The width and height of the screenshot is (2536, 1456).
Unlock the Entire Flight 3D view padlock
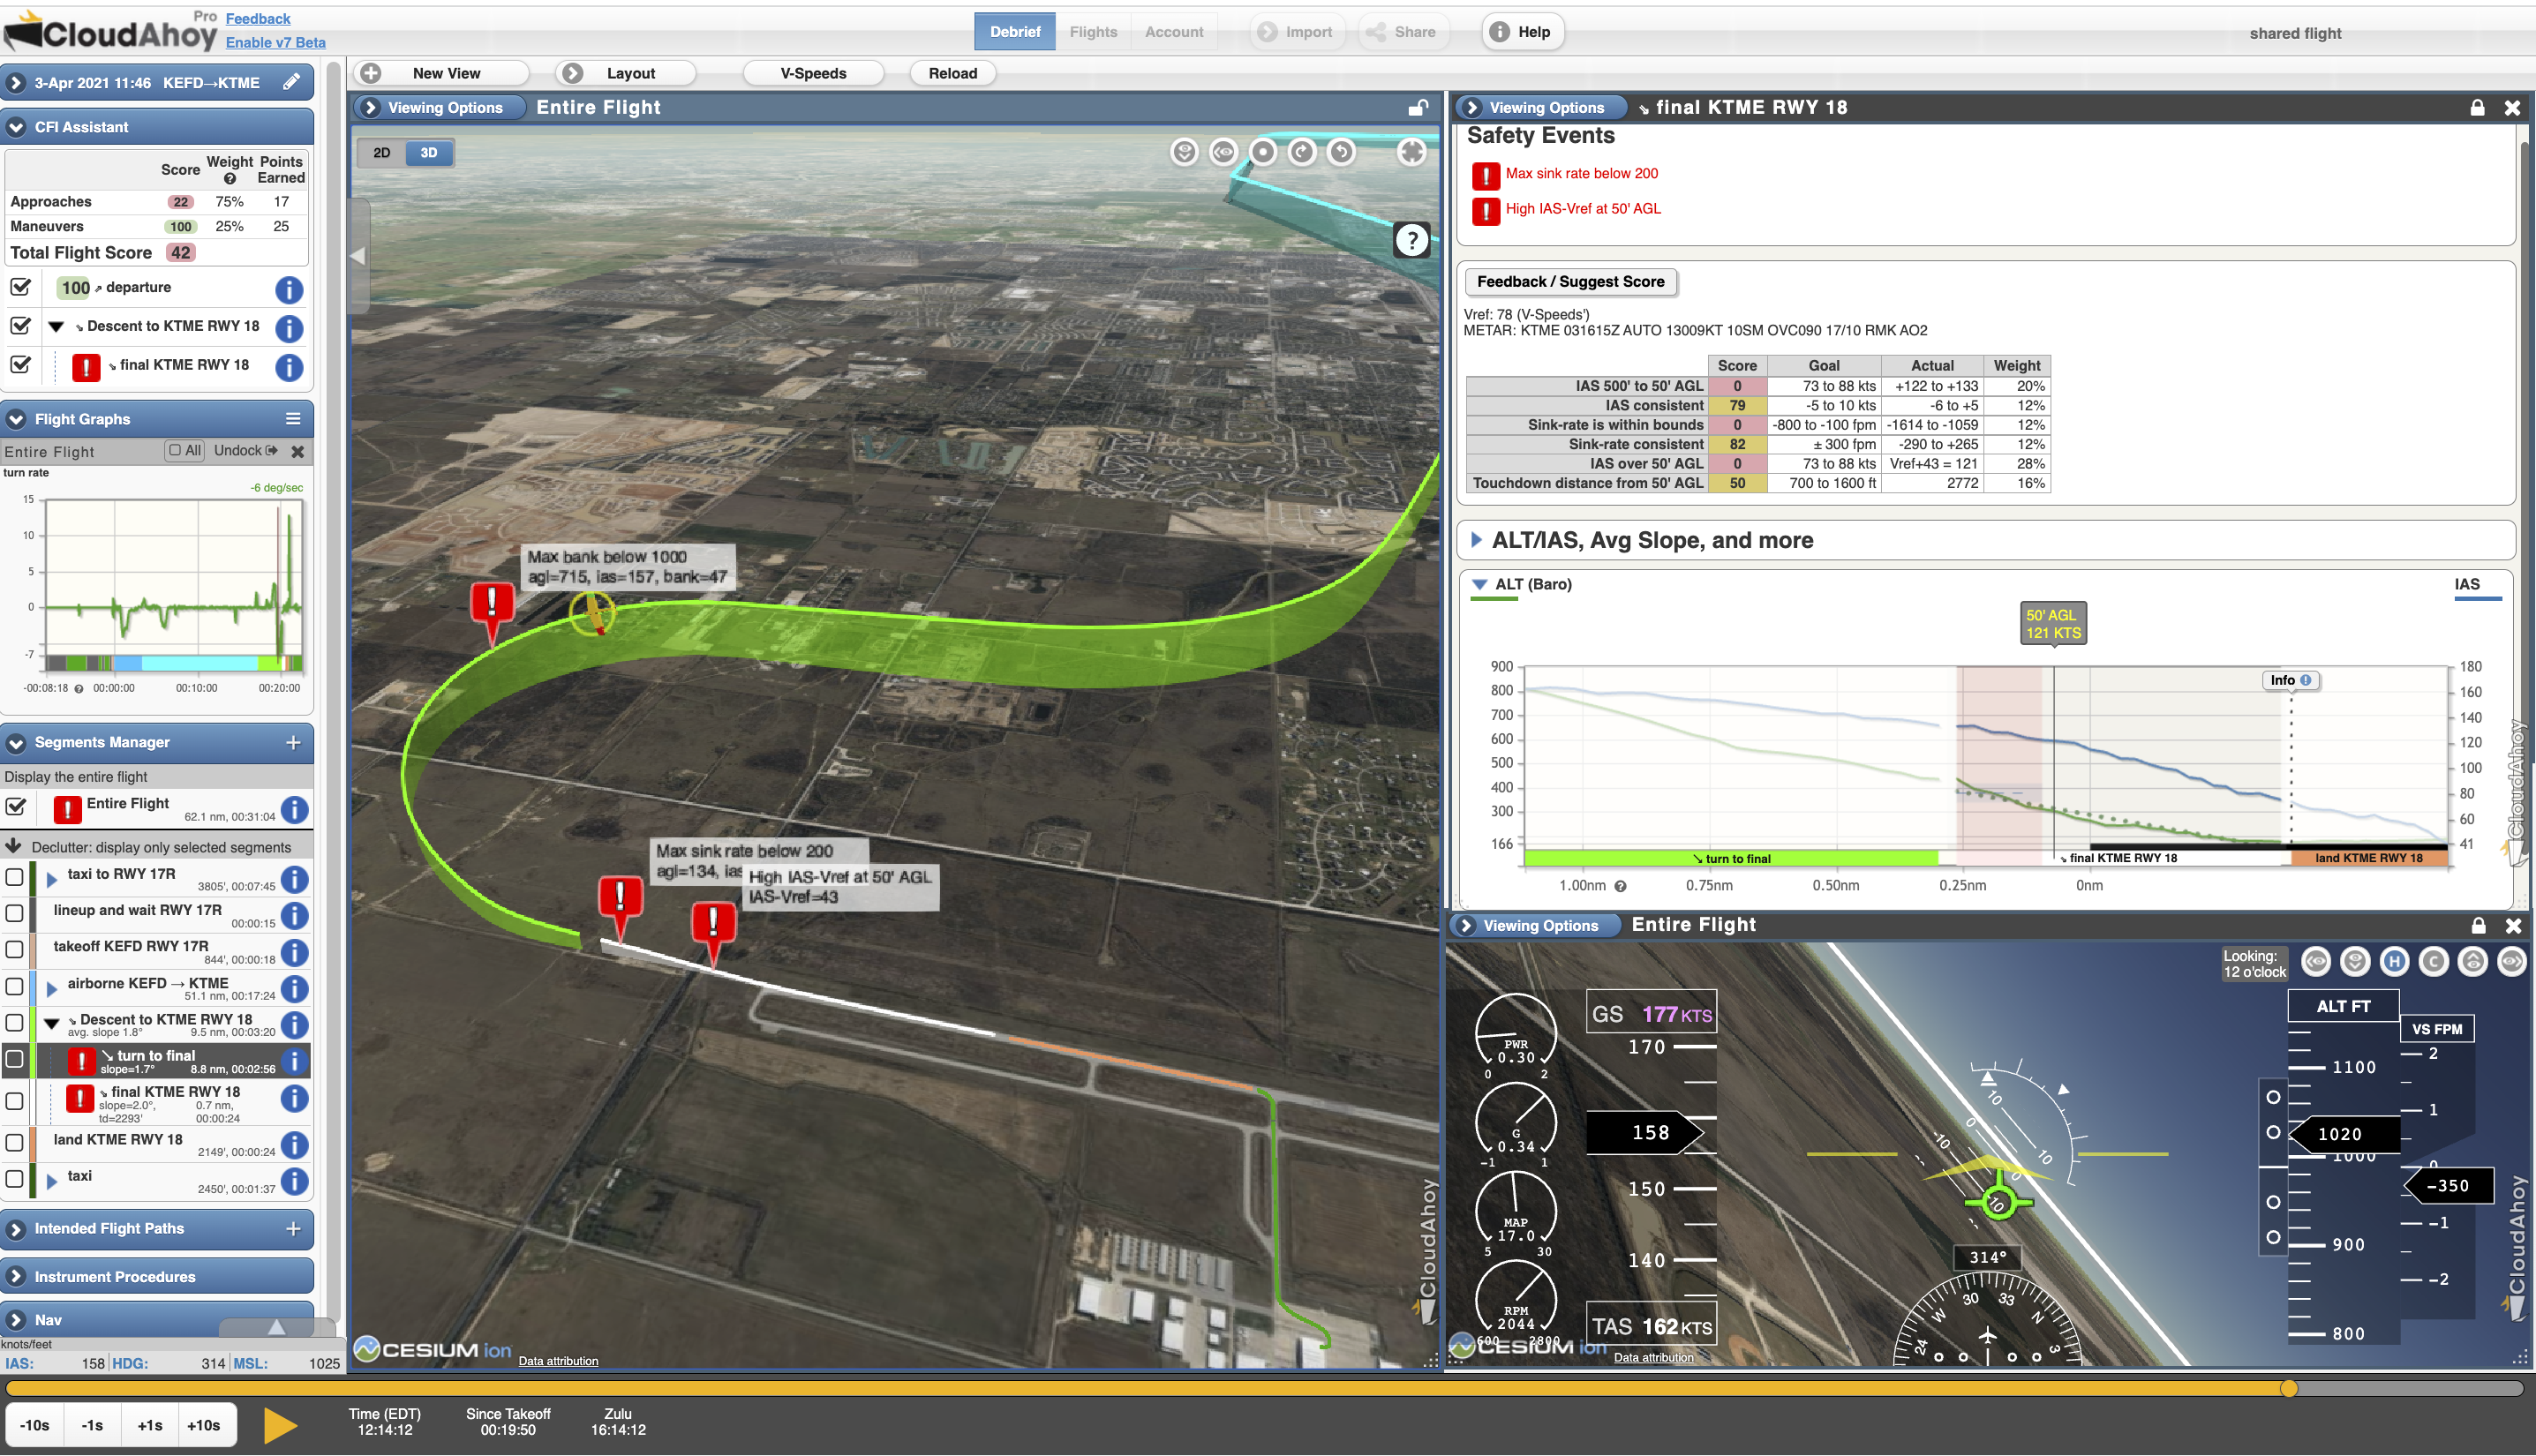[1418, 107]
